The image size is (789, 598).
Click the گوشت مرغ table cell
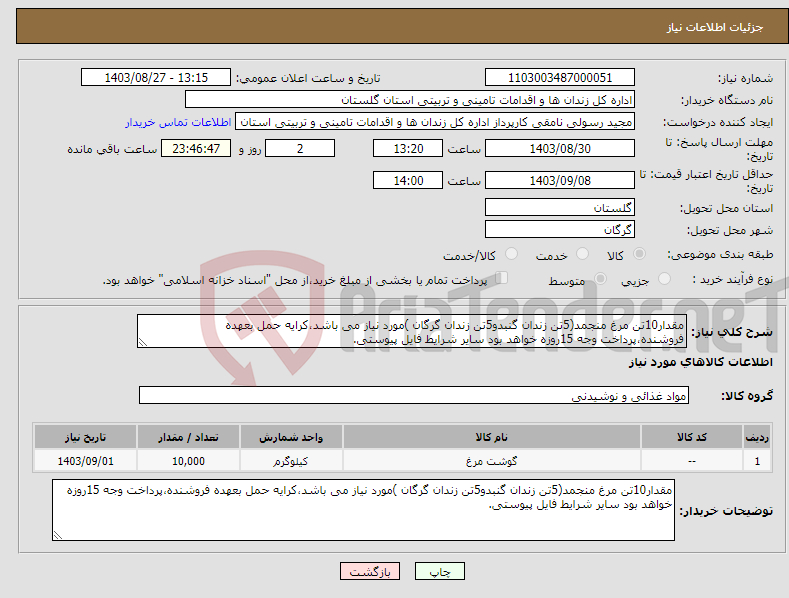[492, 461]
